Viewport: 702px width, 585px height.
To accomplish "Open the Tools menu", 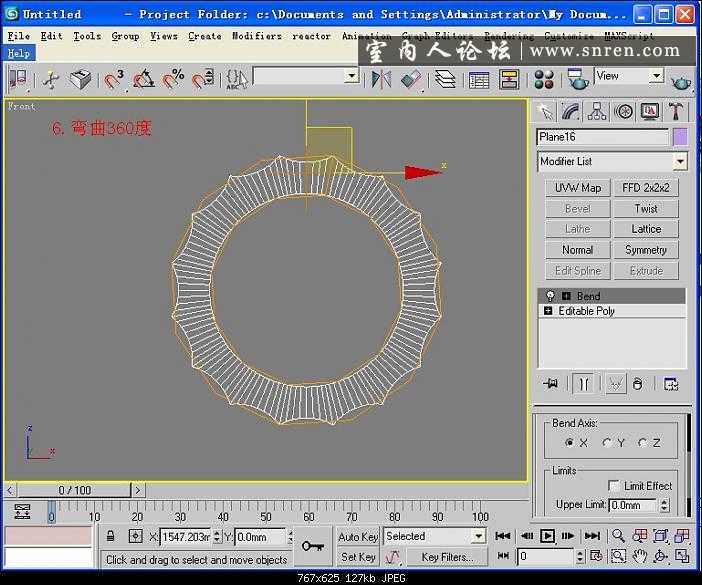I will [87, 36].
